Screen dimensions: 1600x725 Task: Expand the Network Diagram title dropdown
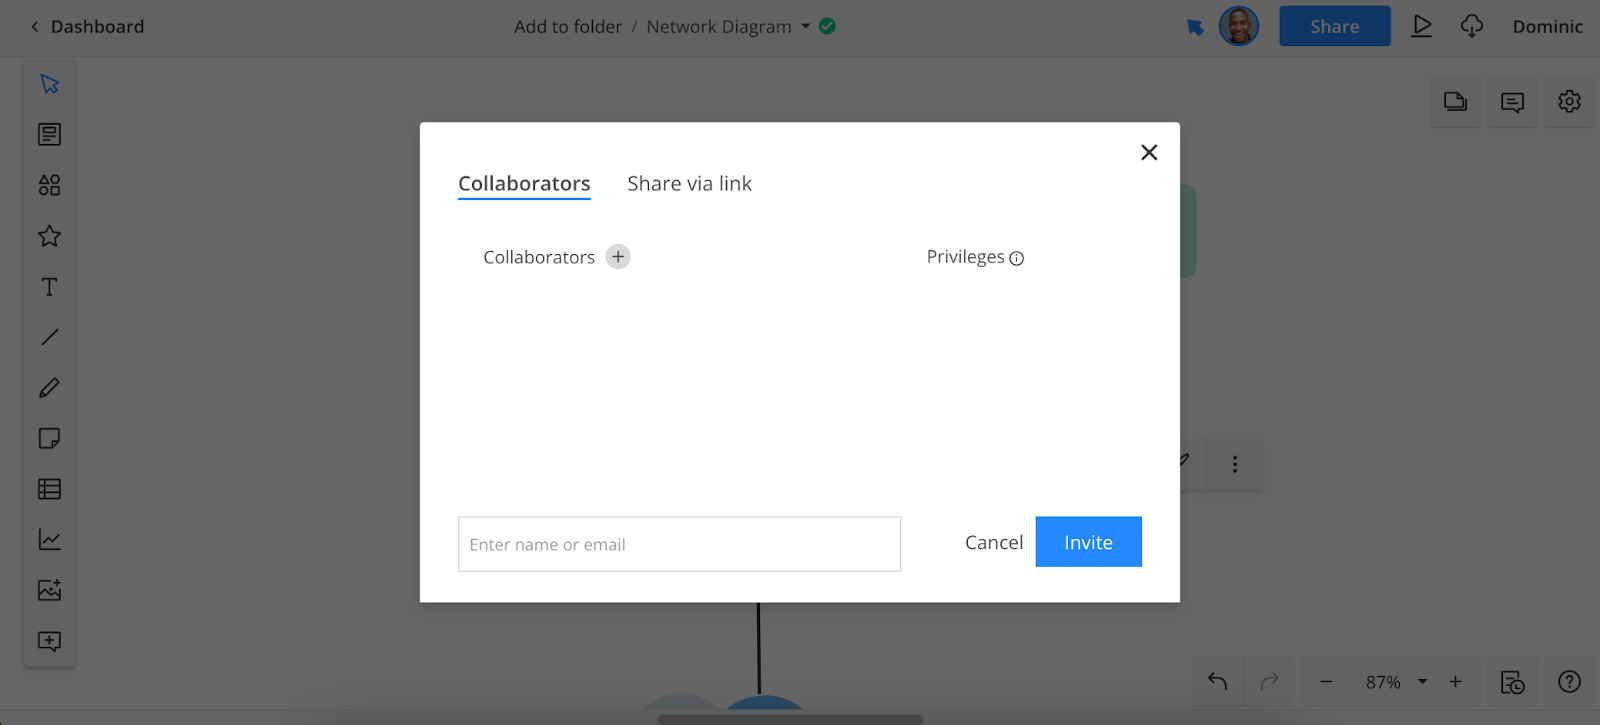(x=805, y=27)
